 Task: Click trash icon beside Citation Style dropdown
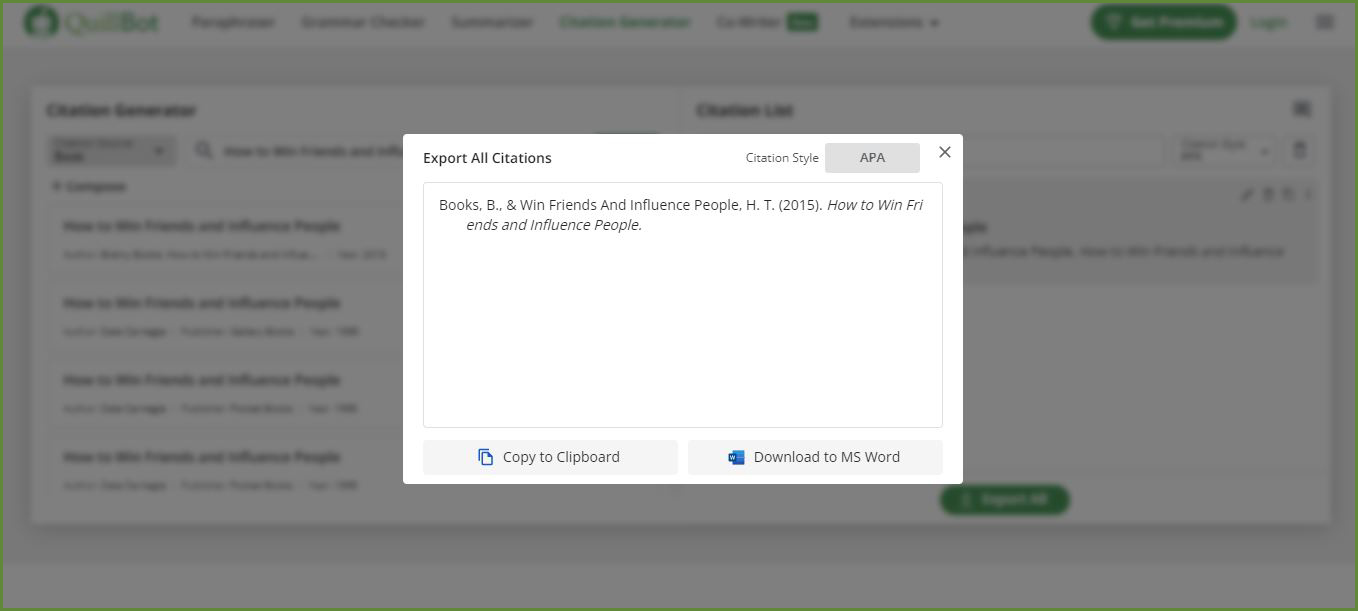pyautogui.click(x=1300, y=151)
